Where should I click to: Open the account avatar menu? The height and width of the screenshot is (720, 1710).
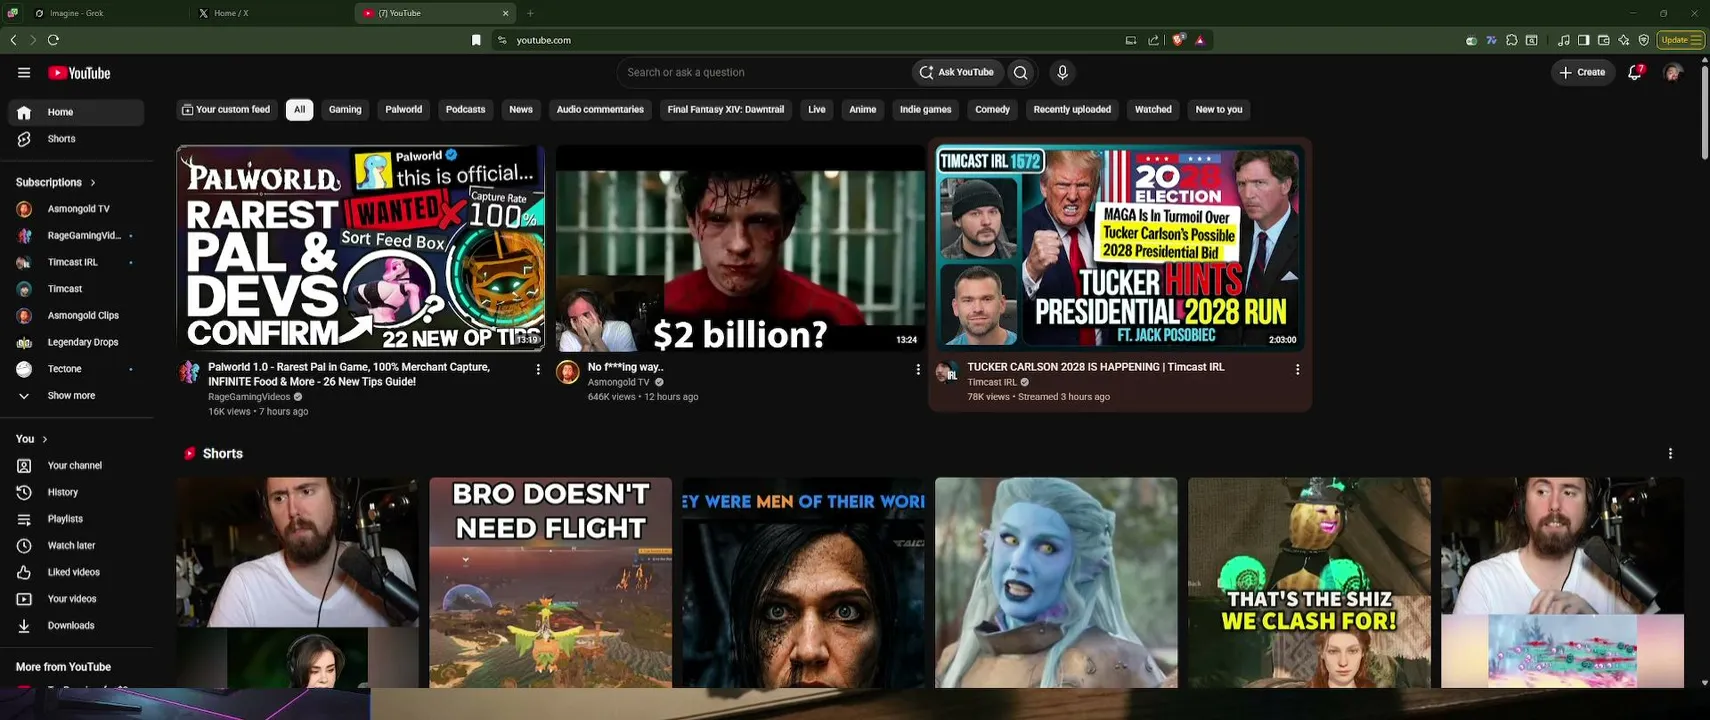click(1672, 72)
